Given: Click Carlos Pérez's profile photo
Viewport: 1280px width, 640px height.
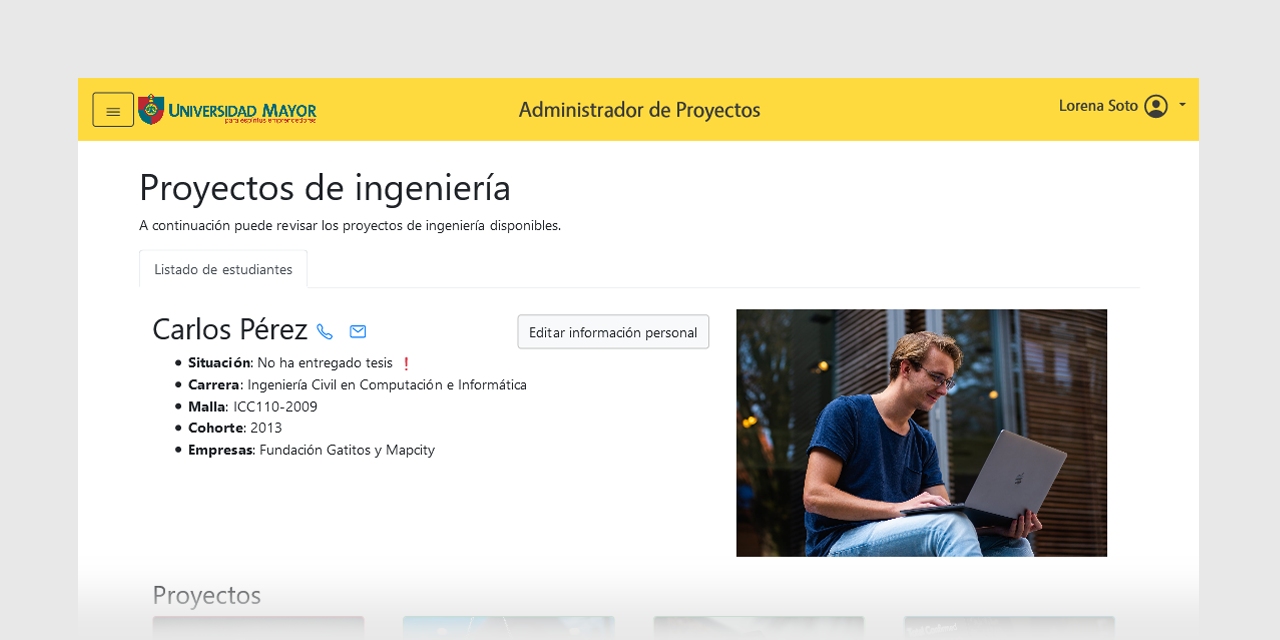Looking at the screenshot, I should click(921, 432).
